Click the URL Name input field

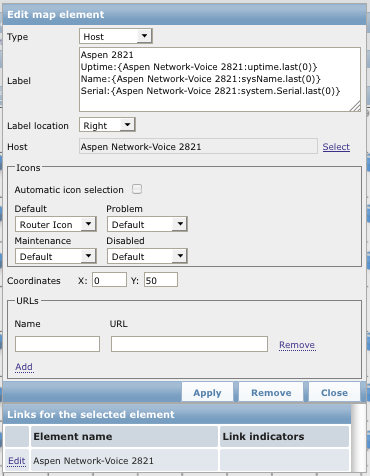pyautogui.click(x=57, y=344)
